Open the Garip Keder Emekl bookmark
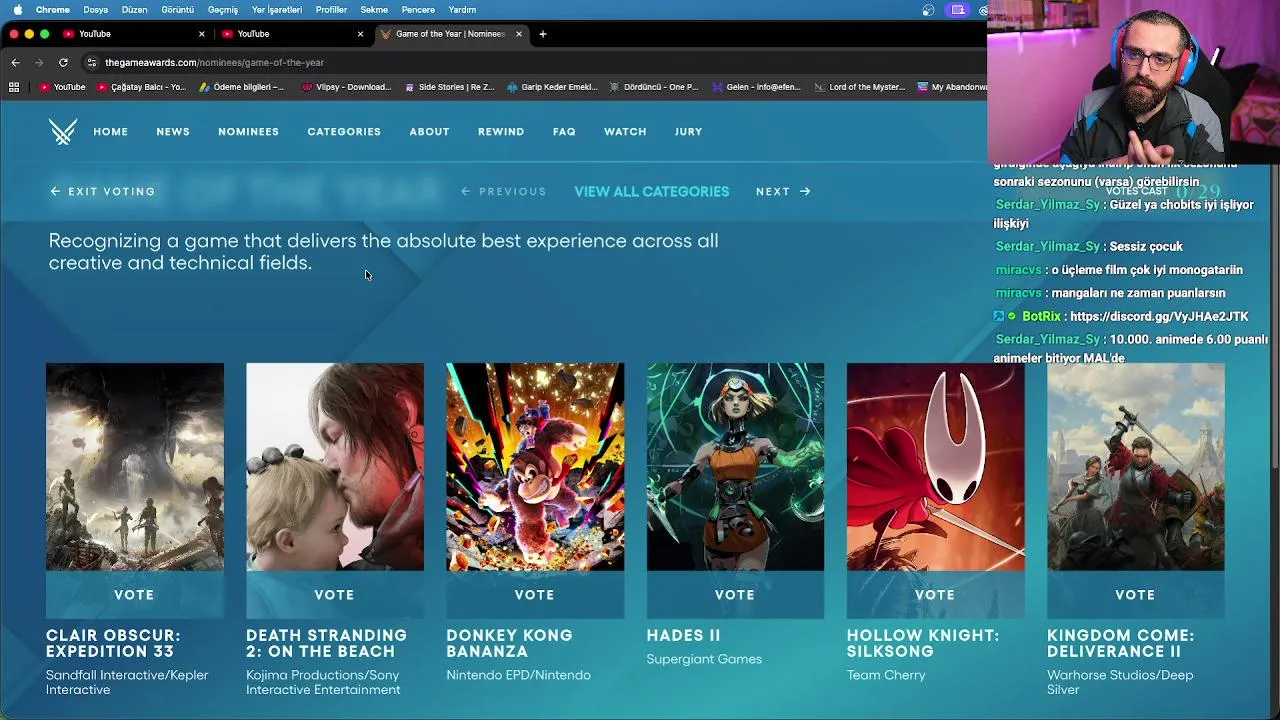Viewport: 1280px width, 720px height. [552, 87]
